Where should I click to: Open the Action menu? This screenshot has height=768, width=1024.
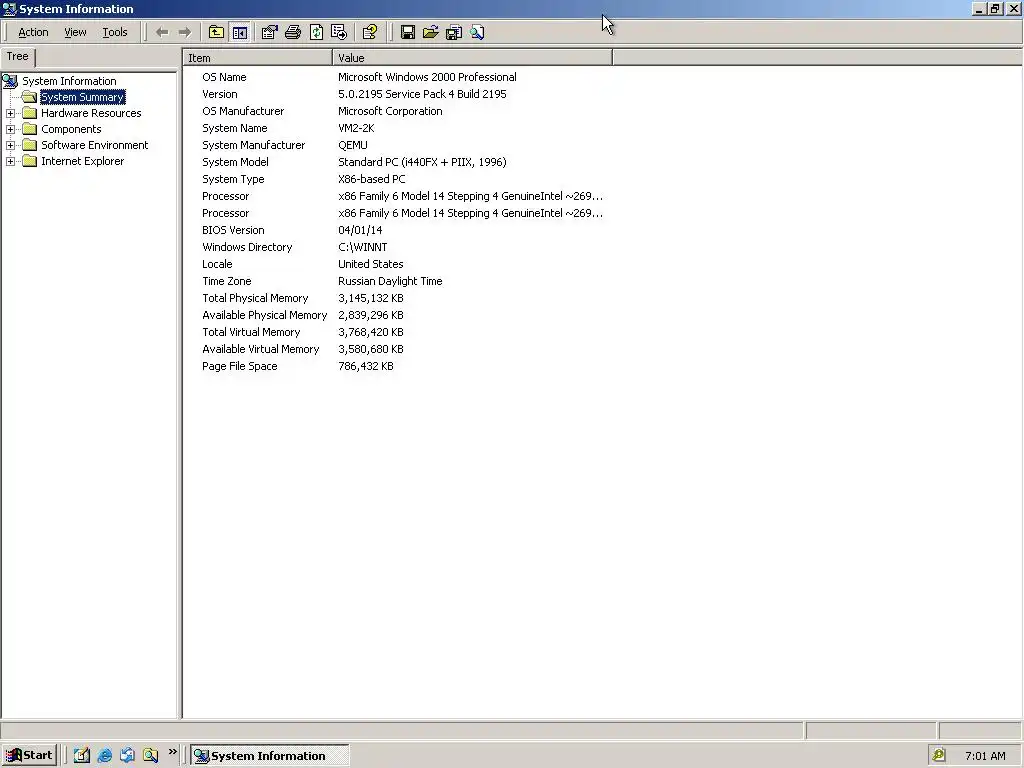[x=33, y=32]
